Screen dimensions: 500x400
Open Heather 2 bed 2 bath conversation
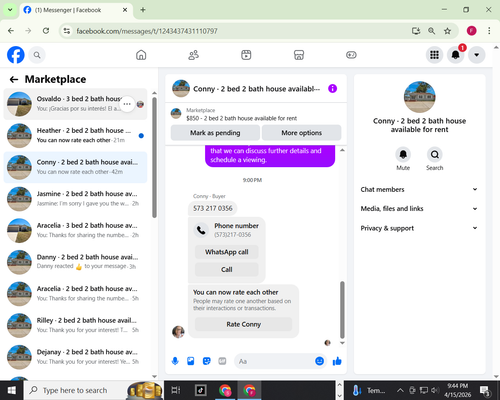point(75,136)
